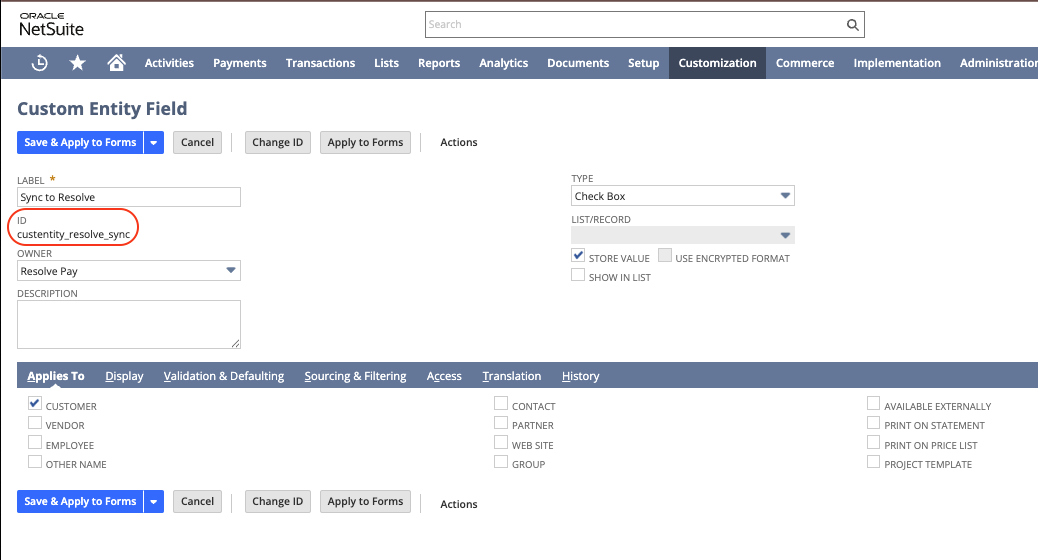Enable the Web Site checkbox
1038x560 pixels.
coord(501,442)
